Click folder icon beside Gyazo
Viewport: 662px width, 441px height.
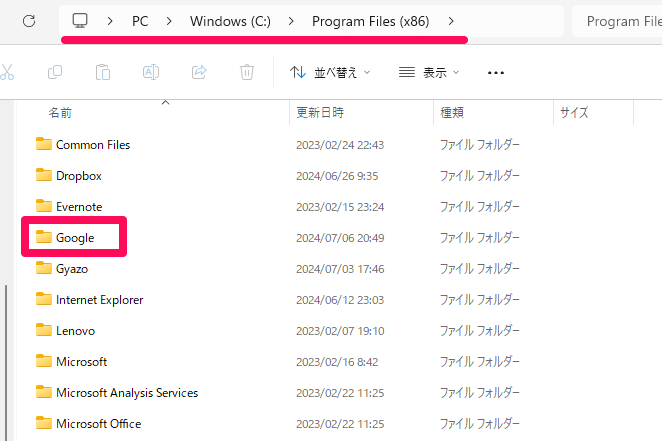[44, 268]
